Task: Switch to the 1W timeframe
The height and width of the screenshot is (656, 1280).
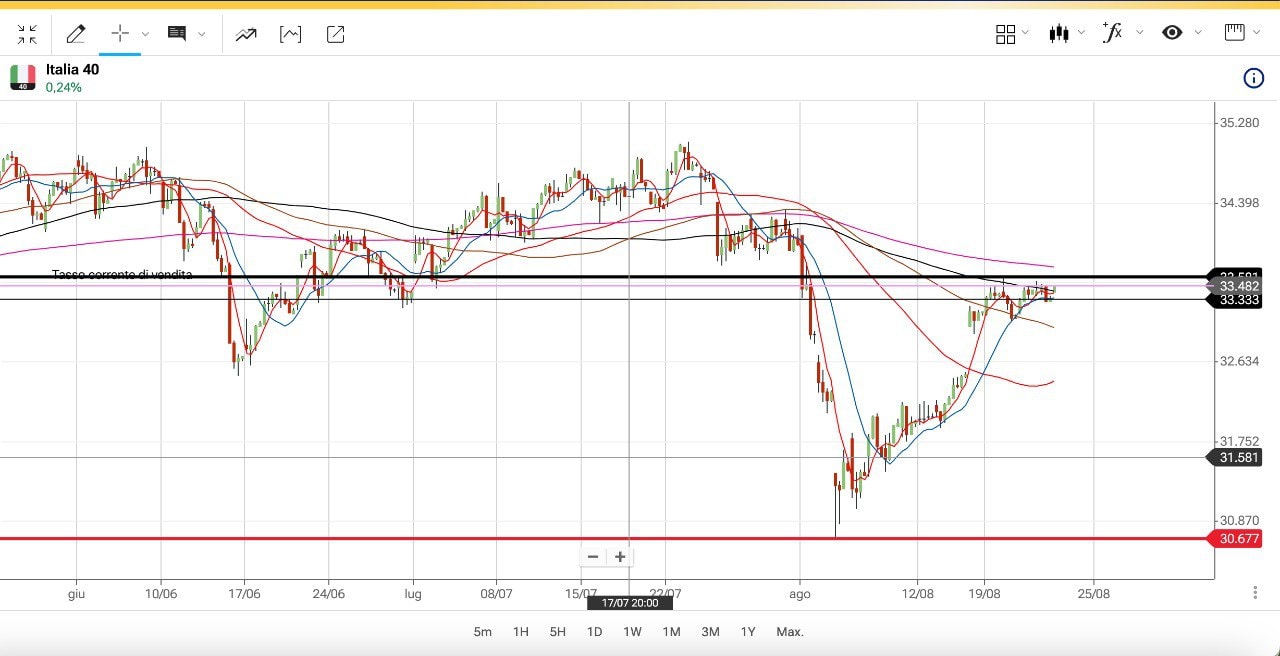Action: click(x=632, y=632)
